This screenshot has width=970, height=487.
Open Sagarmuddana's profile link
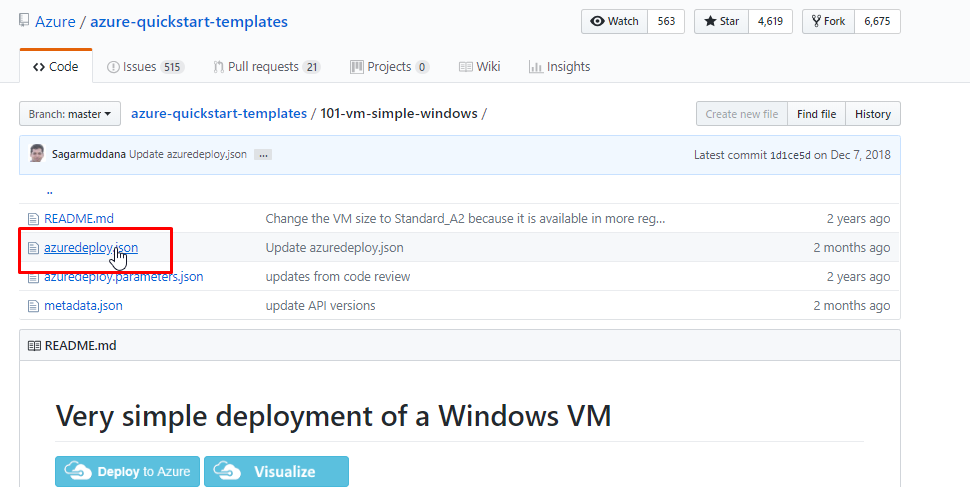coord(89,155)
